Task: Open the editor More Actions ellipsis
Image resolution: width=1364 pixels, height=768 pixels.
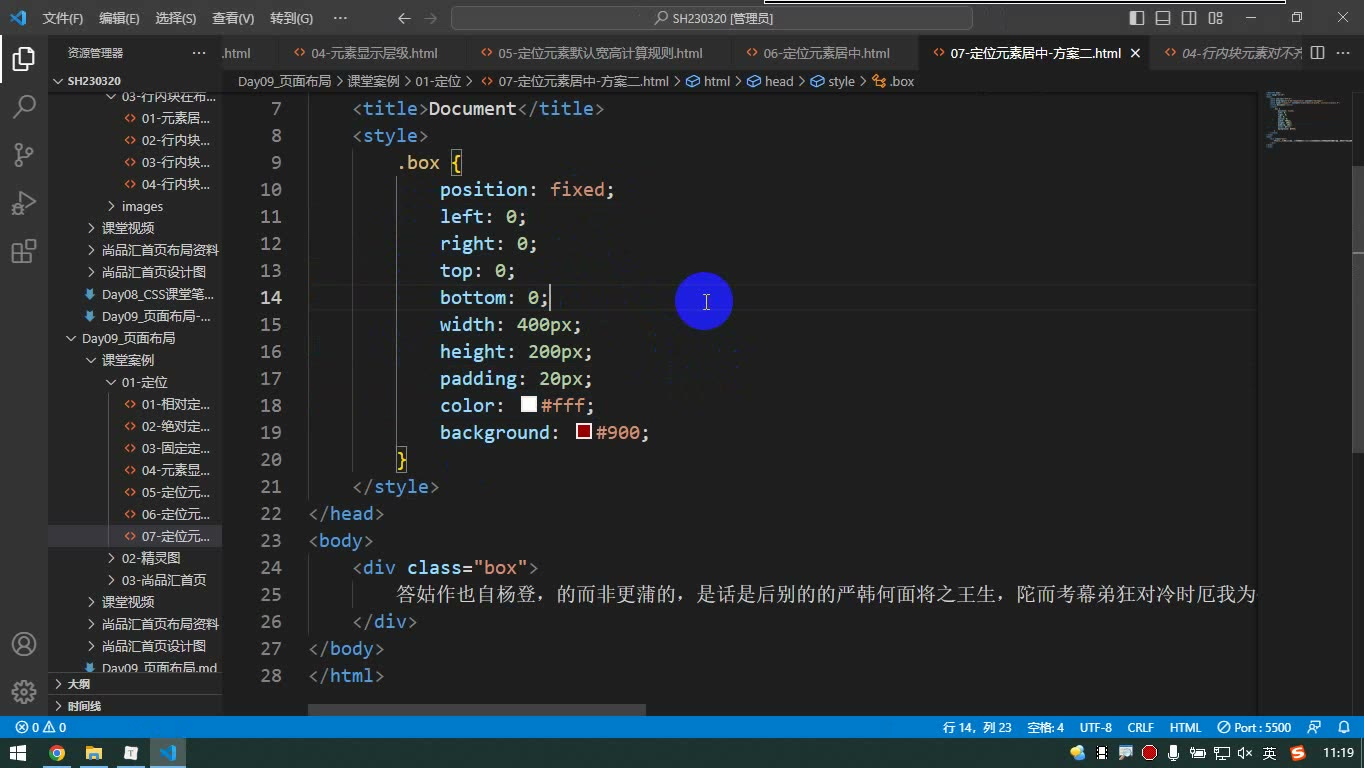Action: (x=1344, y=53)
